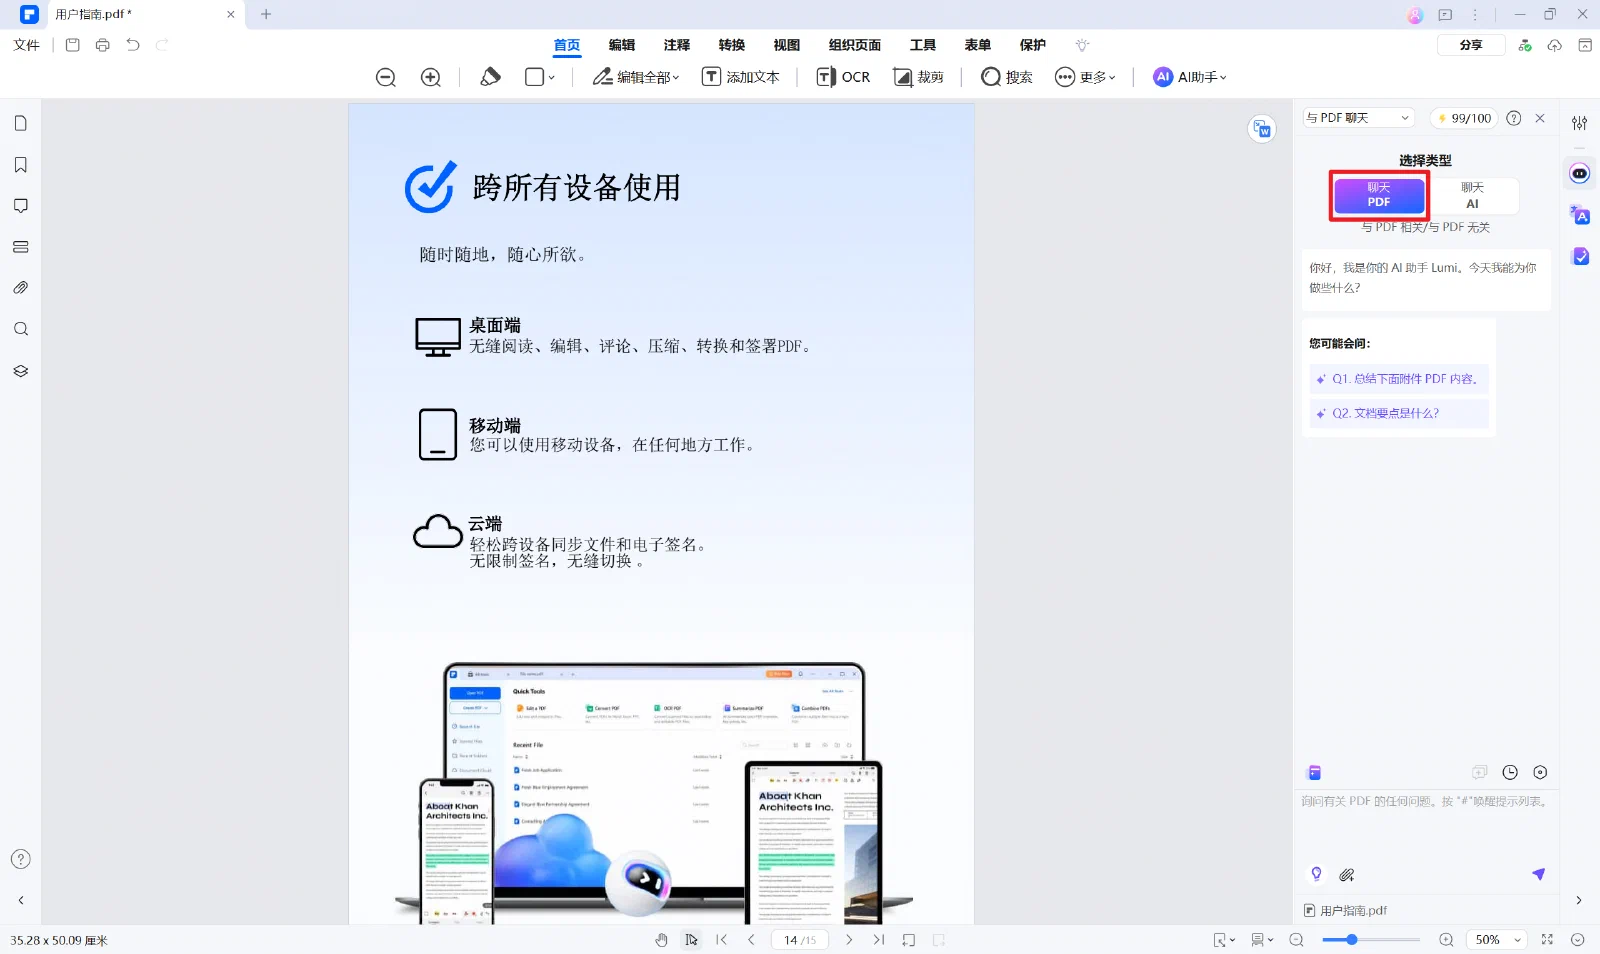Click the PDF-to-Word floating icon
This screenshot has width=1600, height=954.
[1262, 128]
